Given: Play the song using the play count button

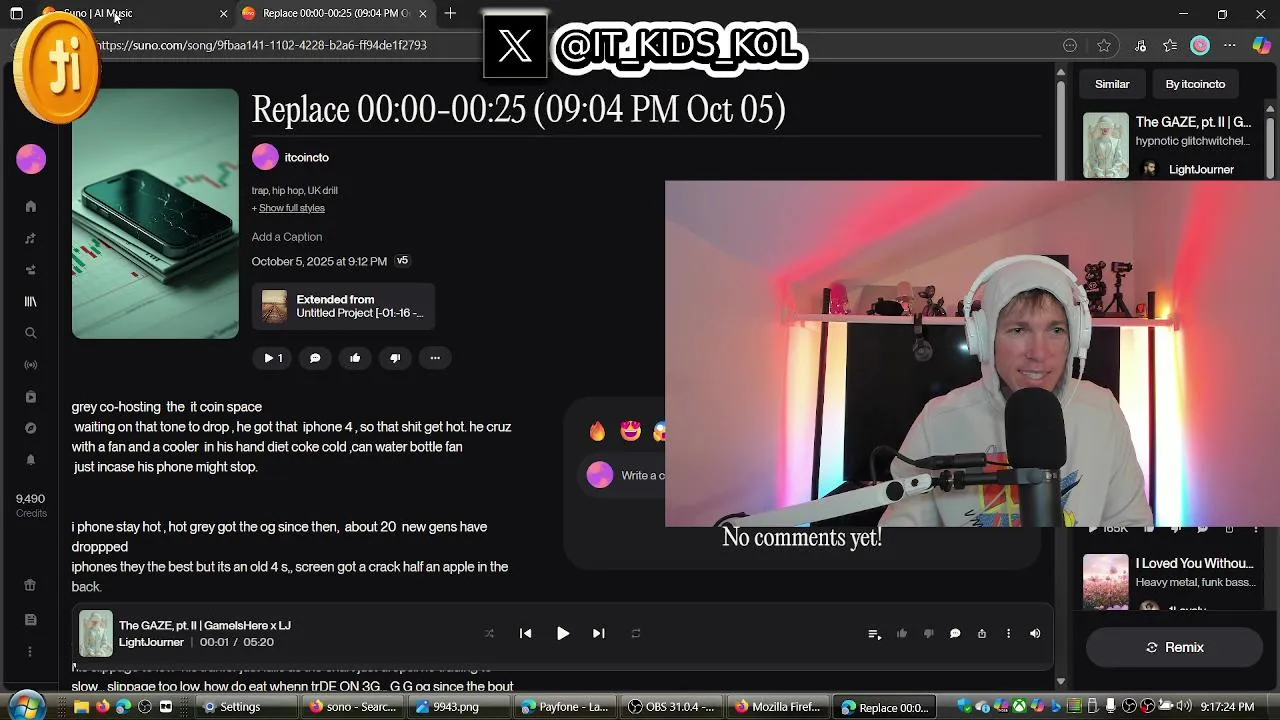Looking at the screenshot, I should [272, 358].
